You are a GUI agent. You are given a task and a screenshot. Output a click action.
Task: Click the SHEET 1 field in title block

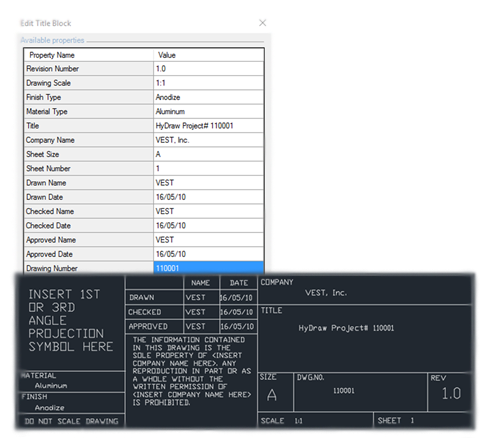pos(423,421)
